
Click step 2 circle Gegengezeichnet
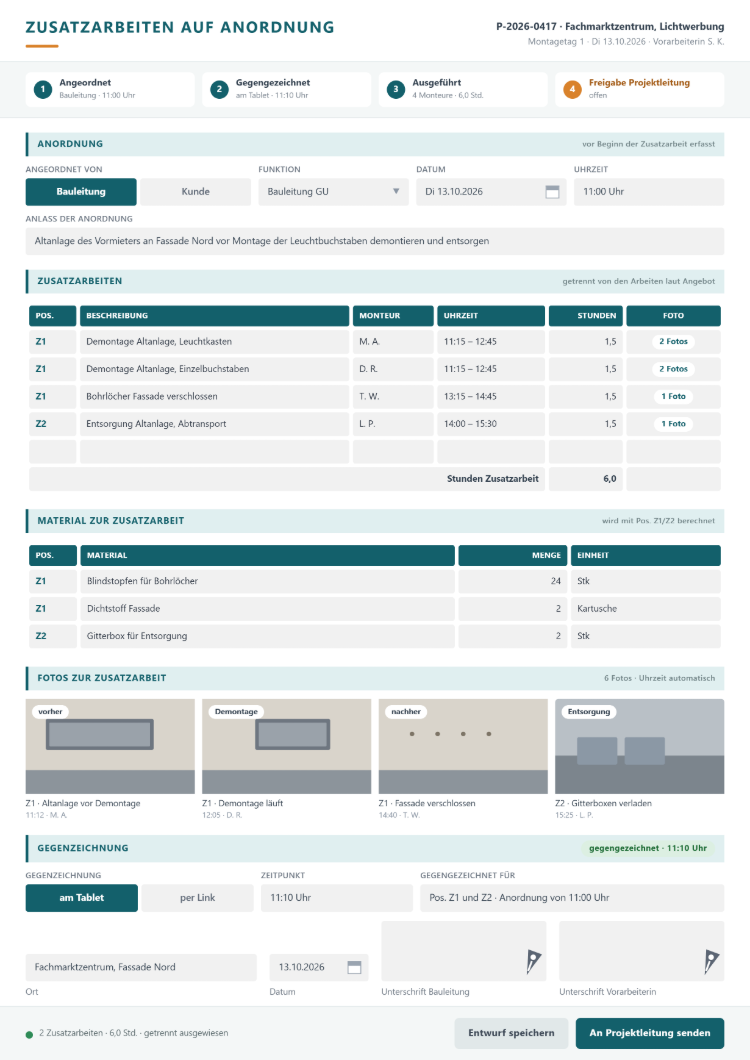(x=219, y=89)
